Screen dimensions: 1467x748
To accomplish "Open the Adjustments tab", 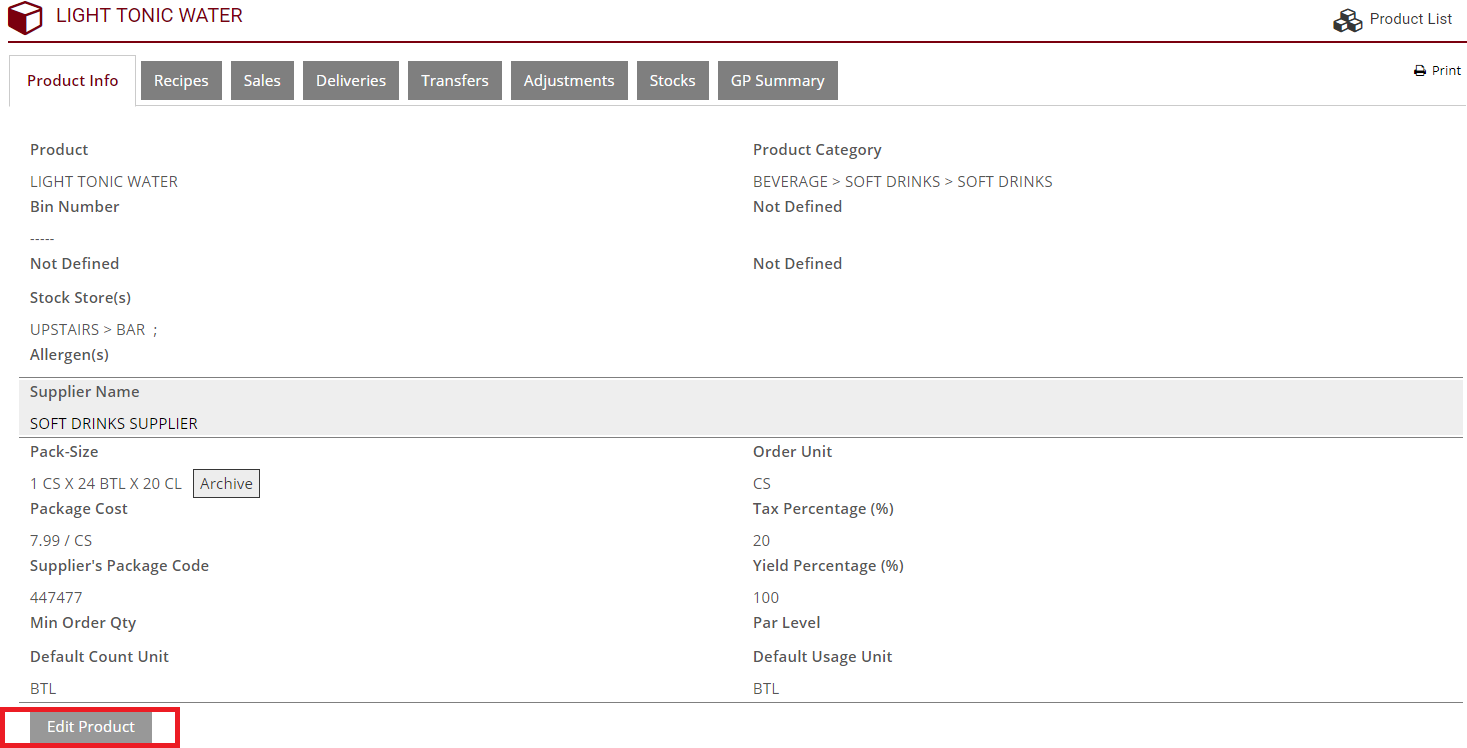I will tap(569, 81).
